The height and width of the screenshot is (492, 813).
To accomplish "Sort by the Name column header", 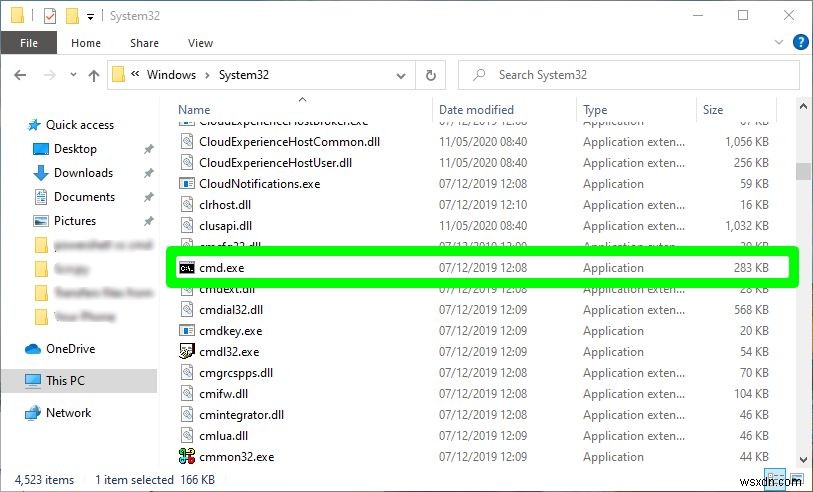I will (x=194, y=110).
